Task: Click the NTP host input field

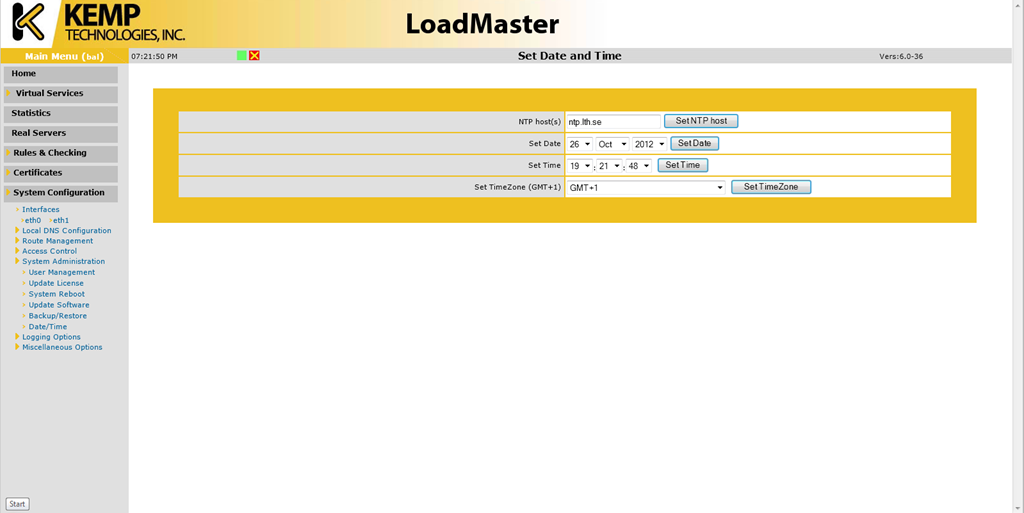Action: tap(613, 121)
